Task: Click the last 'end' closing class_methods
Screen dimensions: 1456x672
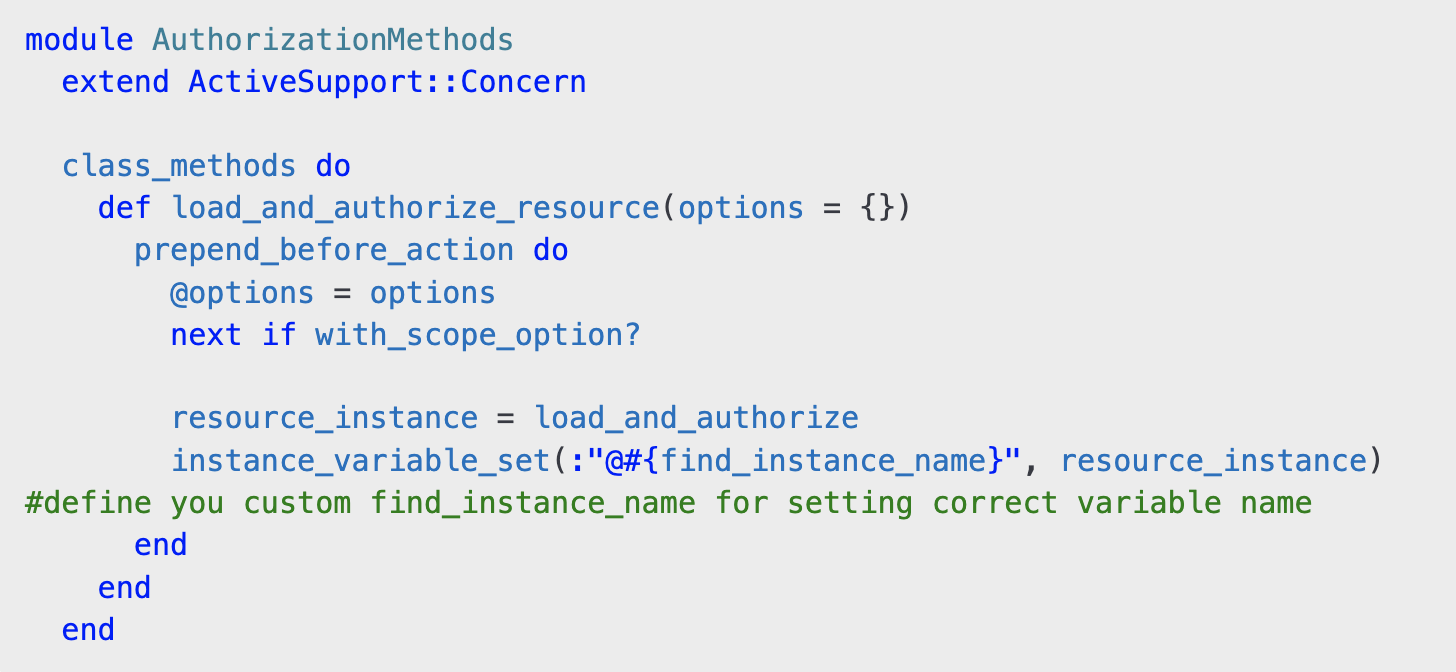Action: pos(88,630)
